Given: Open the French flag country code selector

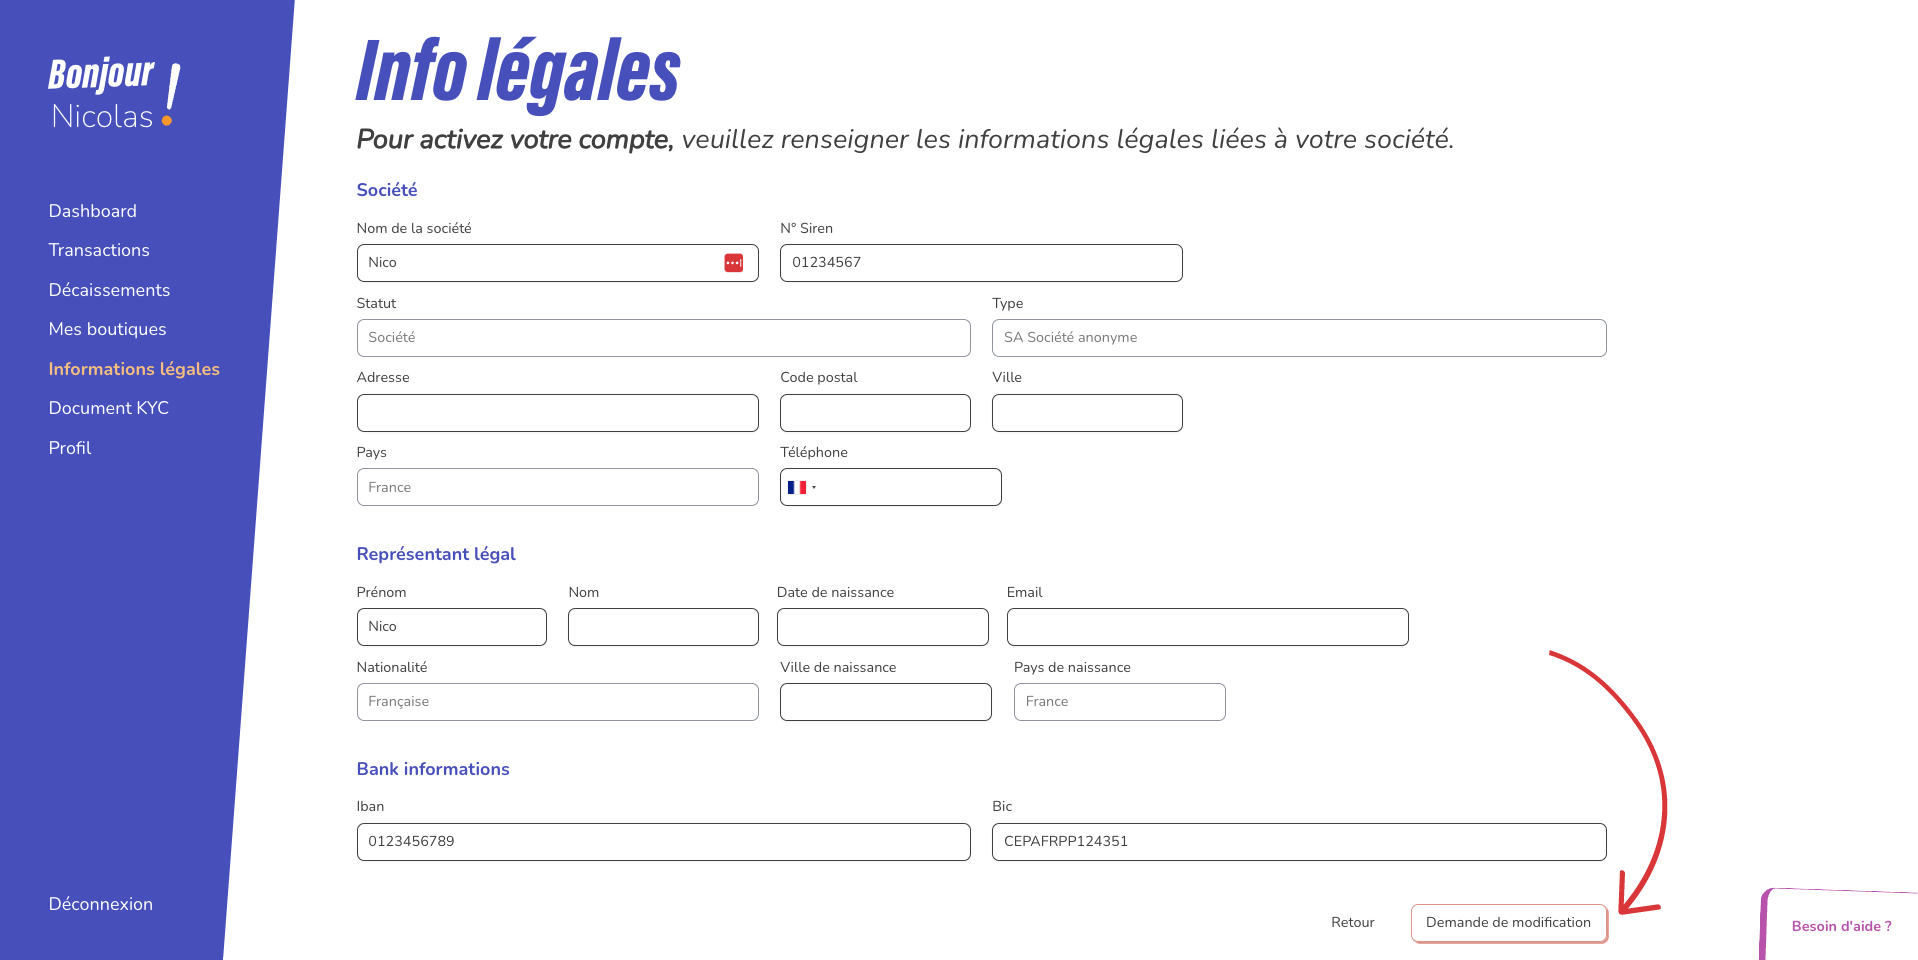Looking at the screenshot, I should tap(802, 487).
